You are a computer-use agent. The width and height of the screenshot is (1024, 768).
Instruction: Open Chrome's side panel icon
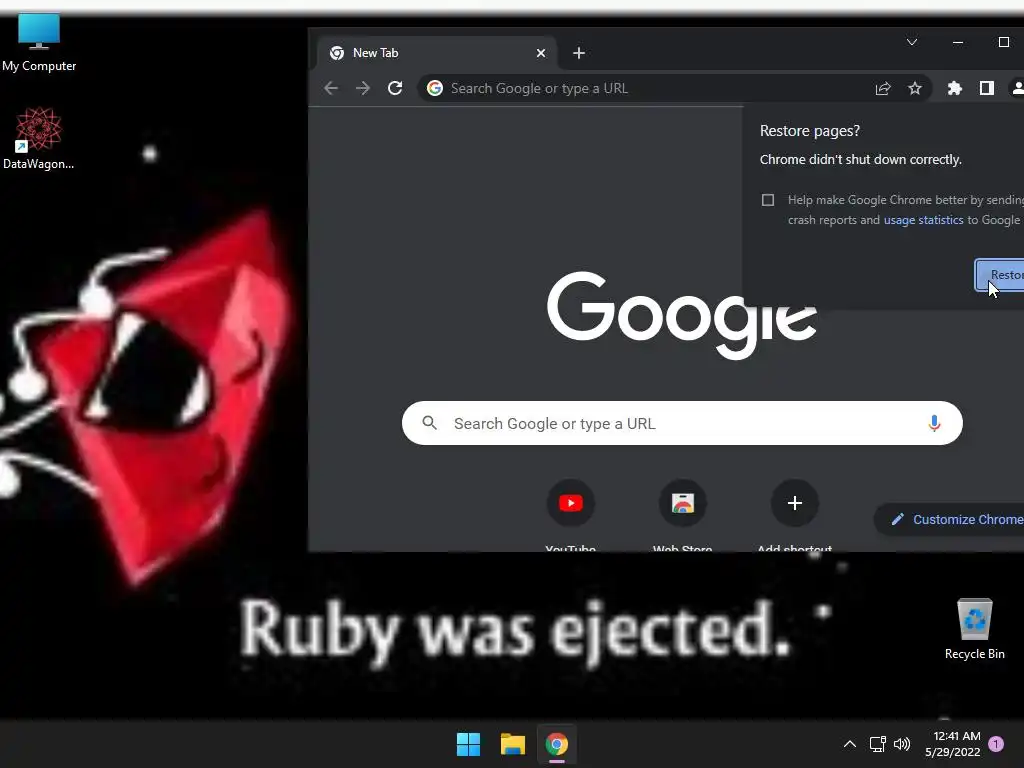[987, 88]
